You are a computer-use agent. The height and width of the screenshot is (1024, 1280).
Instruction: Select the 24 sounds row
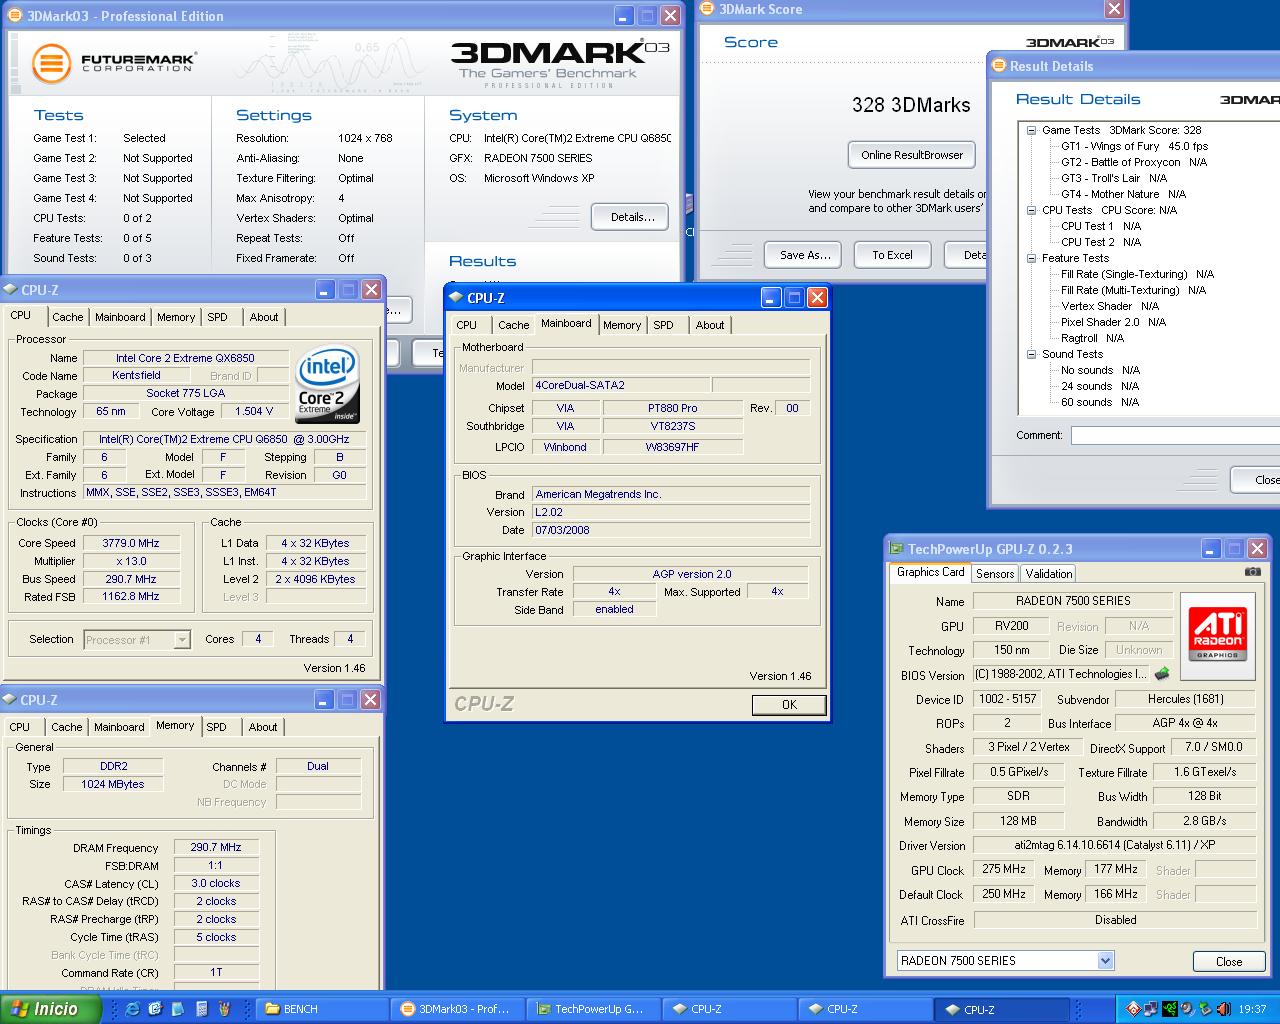pyautogui.click(x=1099, y=386)
